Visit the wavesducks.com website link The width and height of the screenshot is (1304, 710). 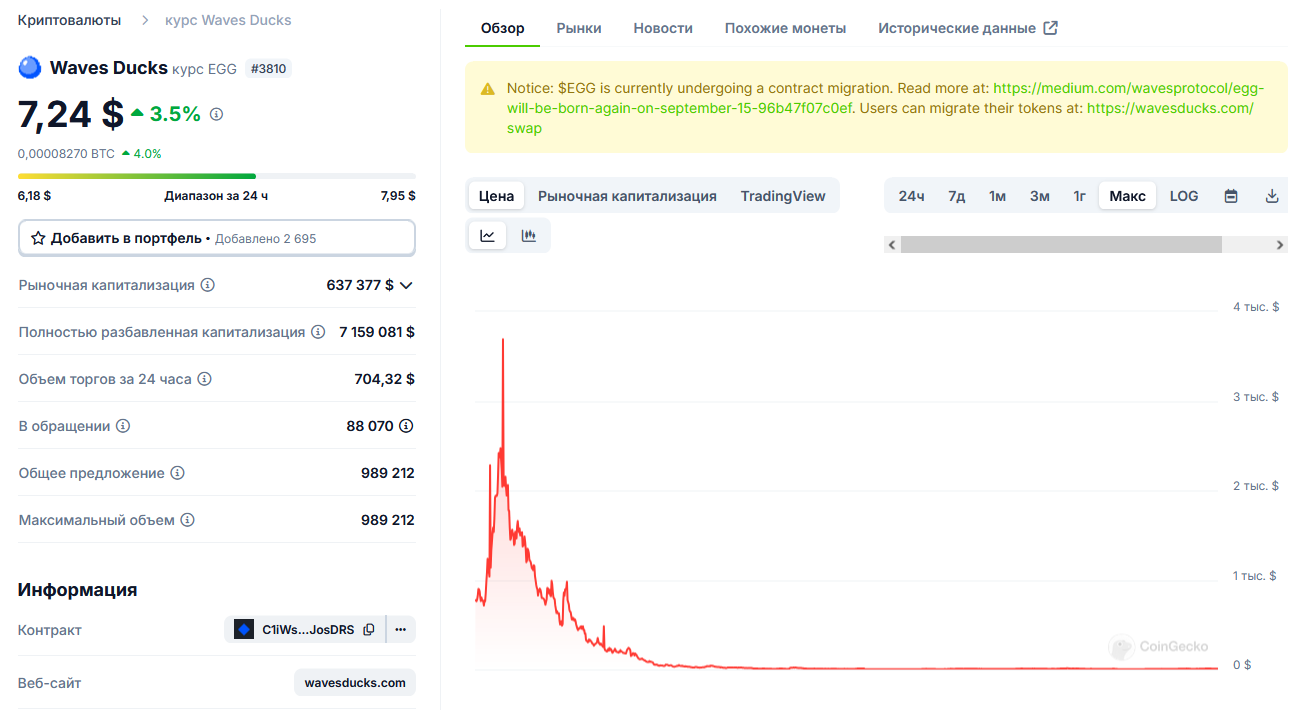pyautogui.click(x=355, y=683)
